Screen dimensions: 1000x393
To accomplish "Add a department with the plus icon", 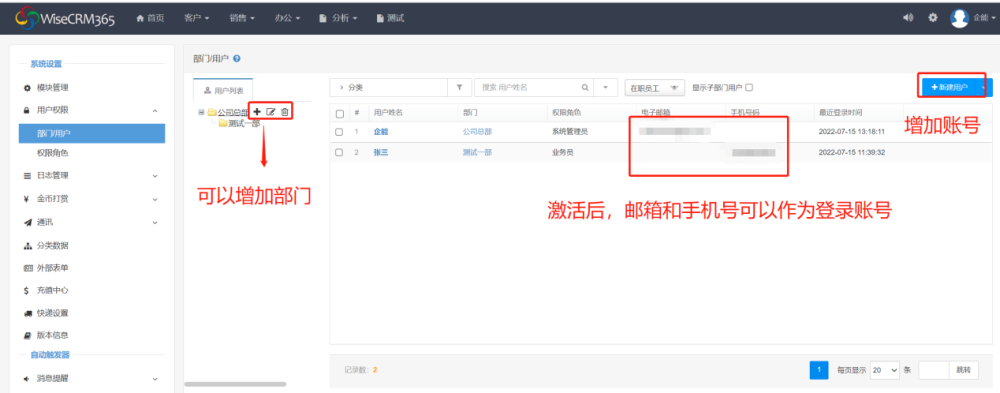I will pos(257,112).
